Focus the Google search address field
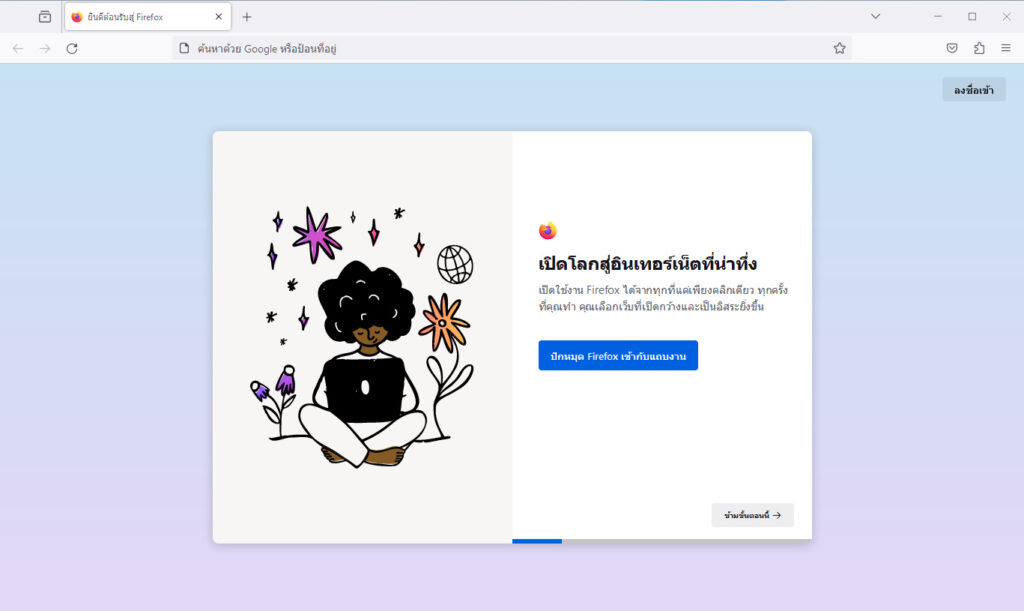The width and height of the screenshot is (1024, 611). 512,48
